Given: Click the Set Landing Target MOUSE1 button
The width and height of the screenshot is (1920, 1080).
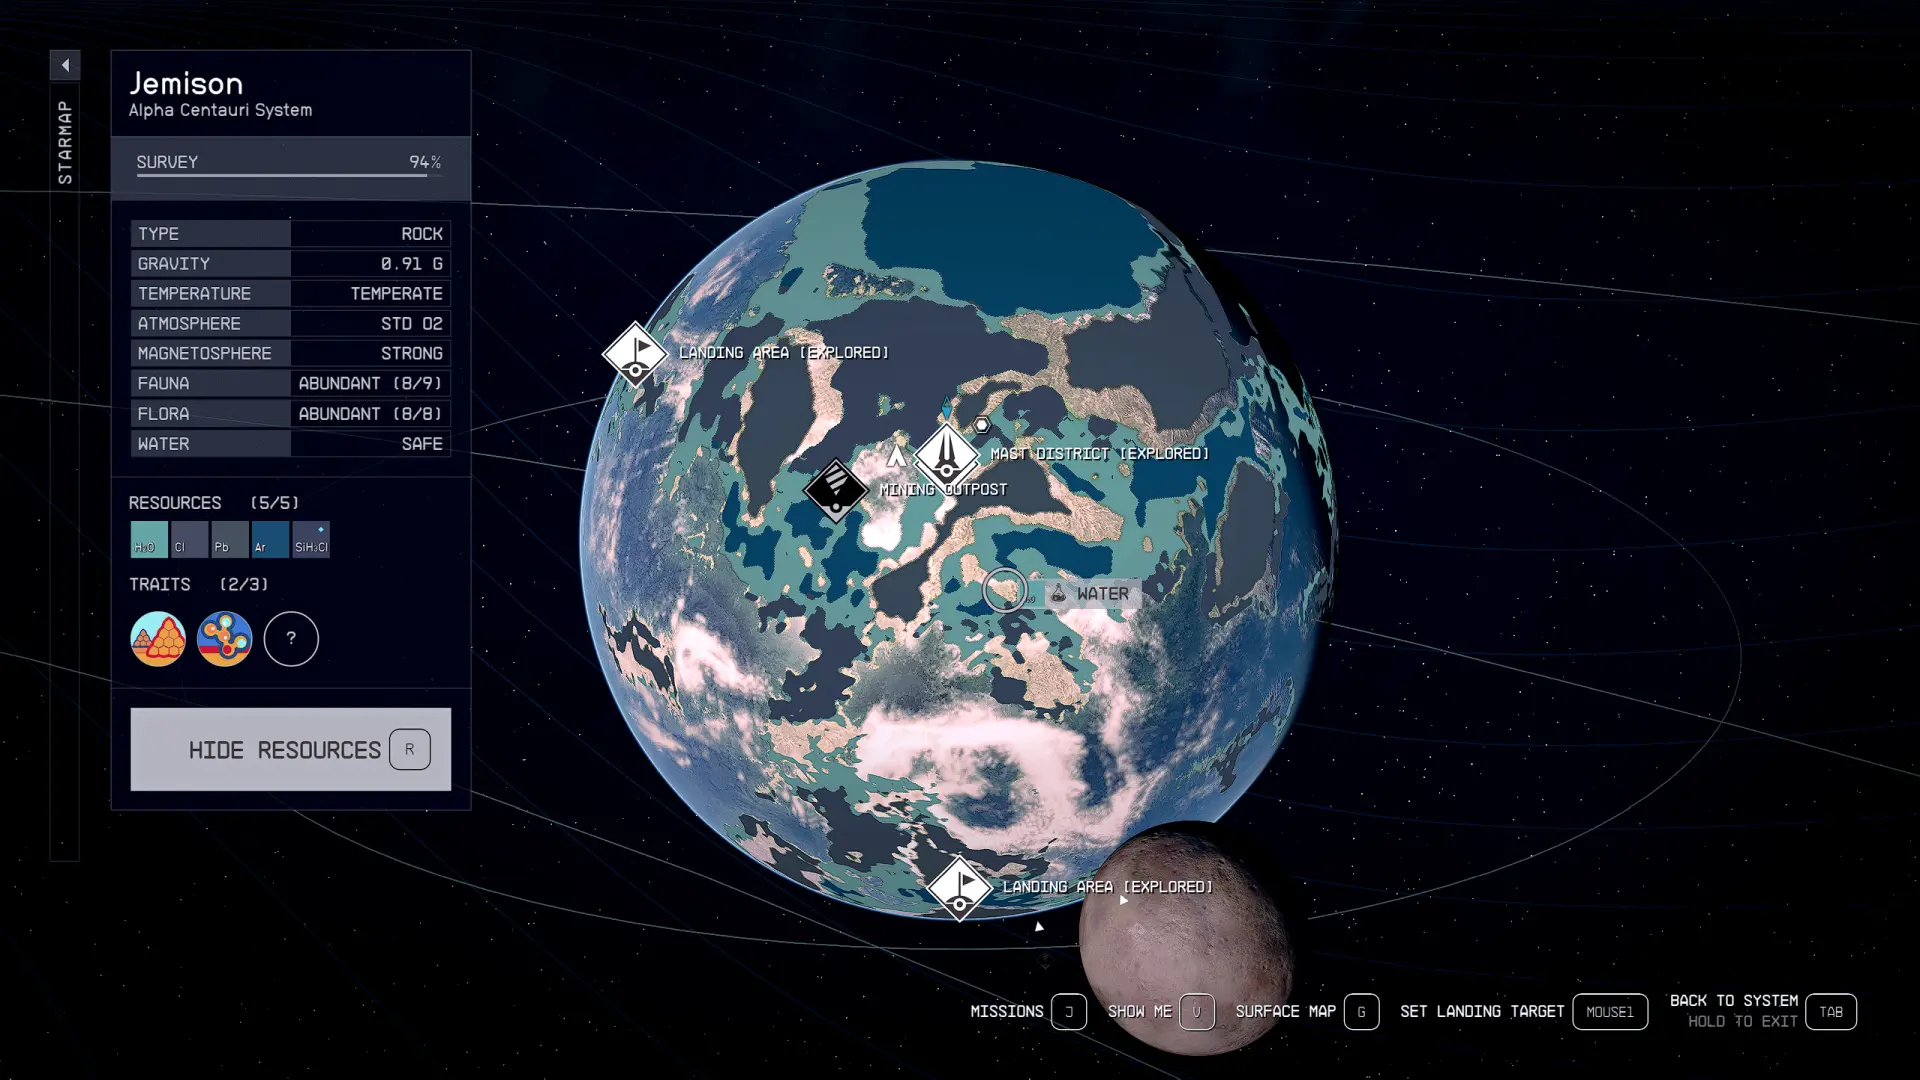Looking at the screenshot, I should 1610,1012.
